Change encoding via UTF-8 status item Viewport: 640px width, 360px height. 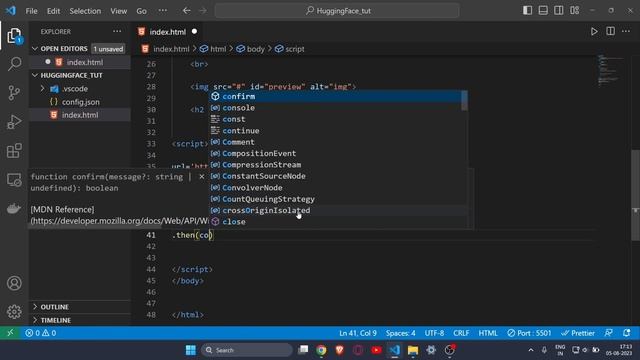(434, 333)
